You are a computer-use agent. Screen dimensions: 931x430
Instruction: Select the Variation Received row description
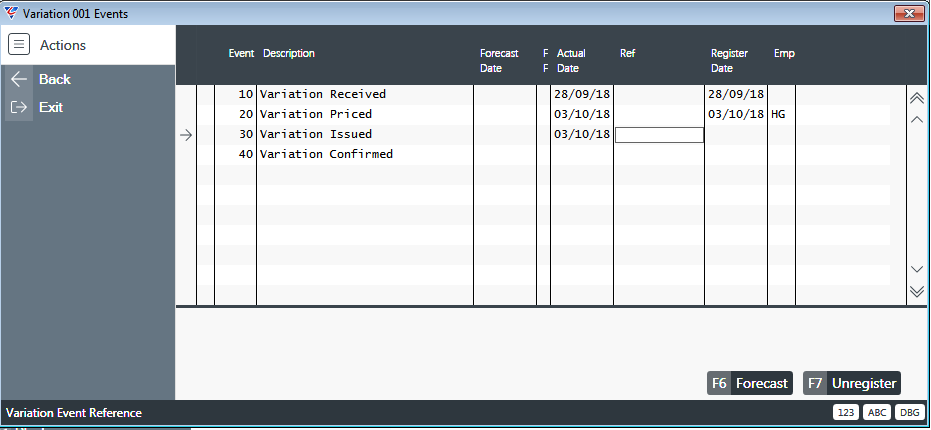coord(323,94)
